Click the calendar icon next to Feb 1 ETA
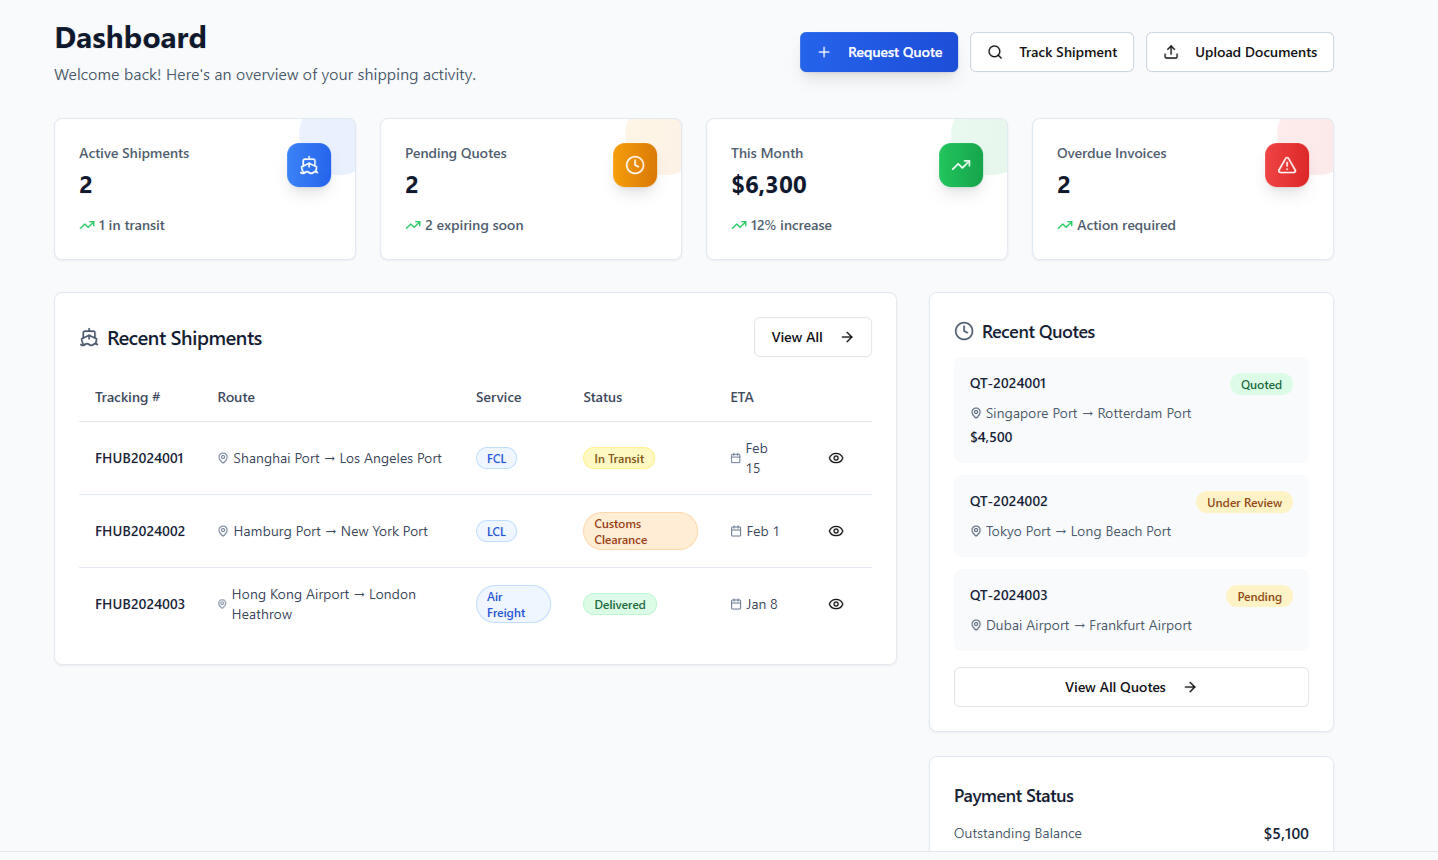 736,531
